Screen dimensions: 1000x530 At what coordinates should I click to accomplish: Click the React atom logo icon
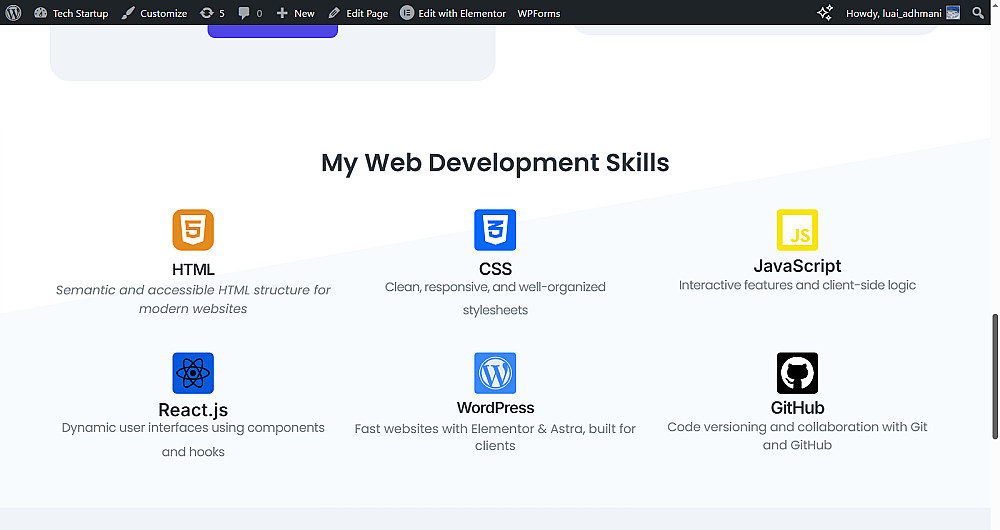pyautogui.click(x=193, y=373)
